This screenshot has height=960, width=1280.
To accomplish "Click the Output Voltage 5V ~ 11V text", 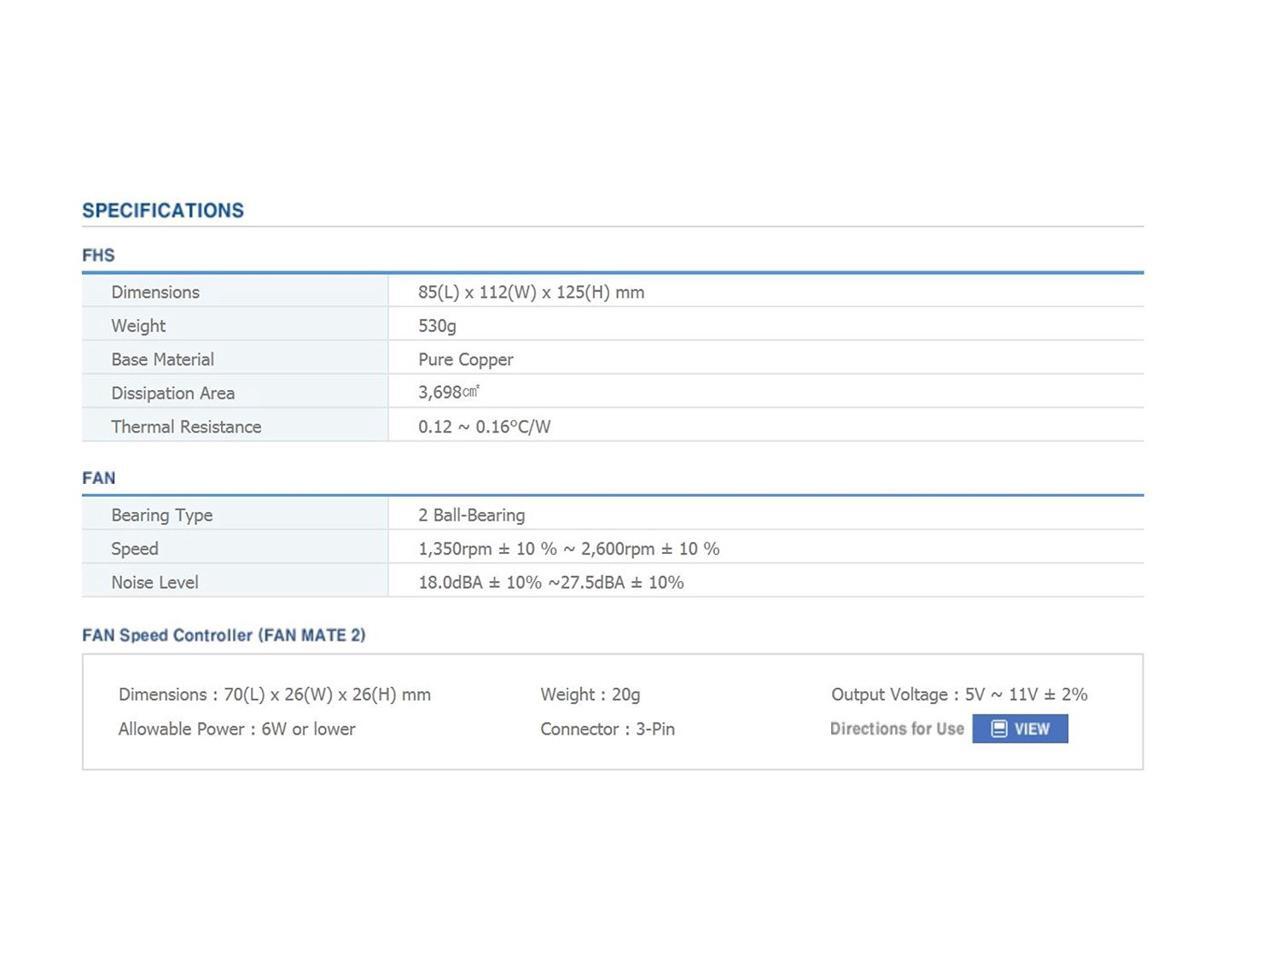I will 958,694.
